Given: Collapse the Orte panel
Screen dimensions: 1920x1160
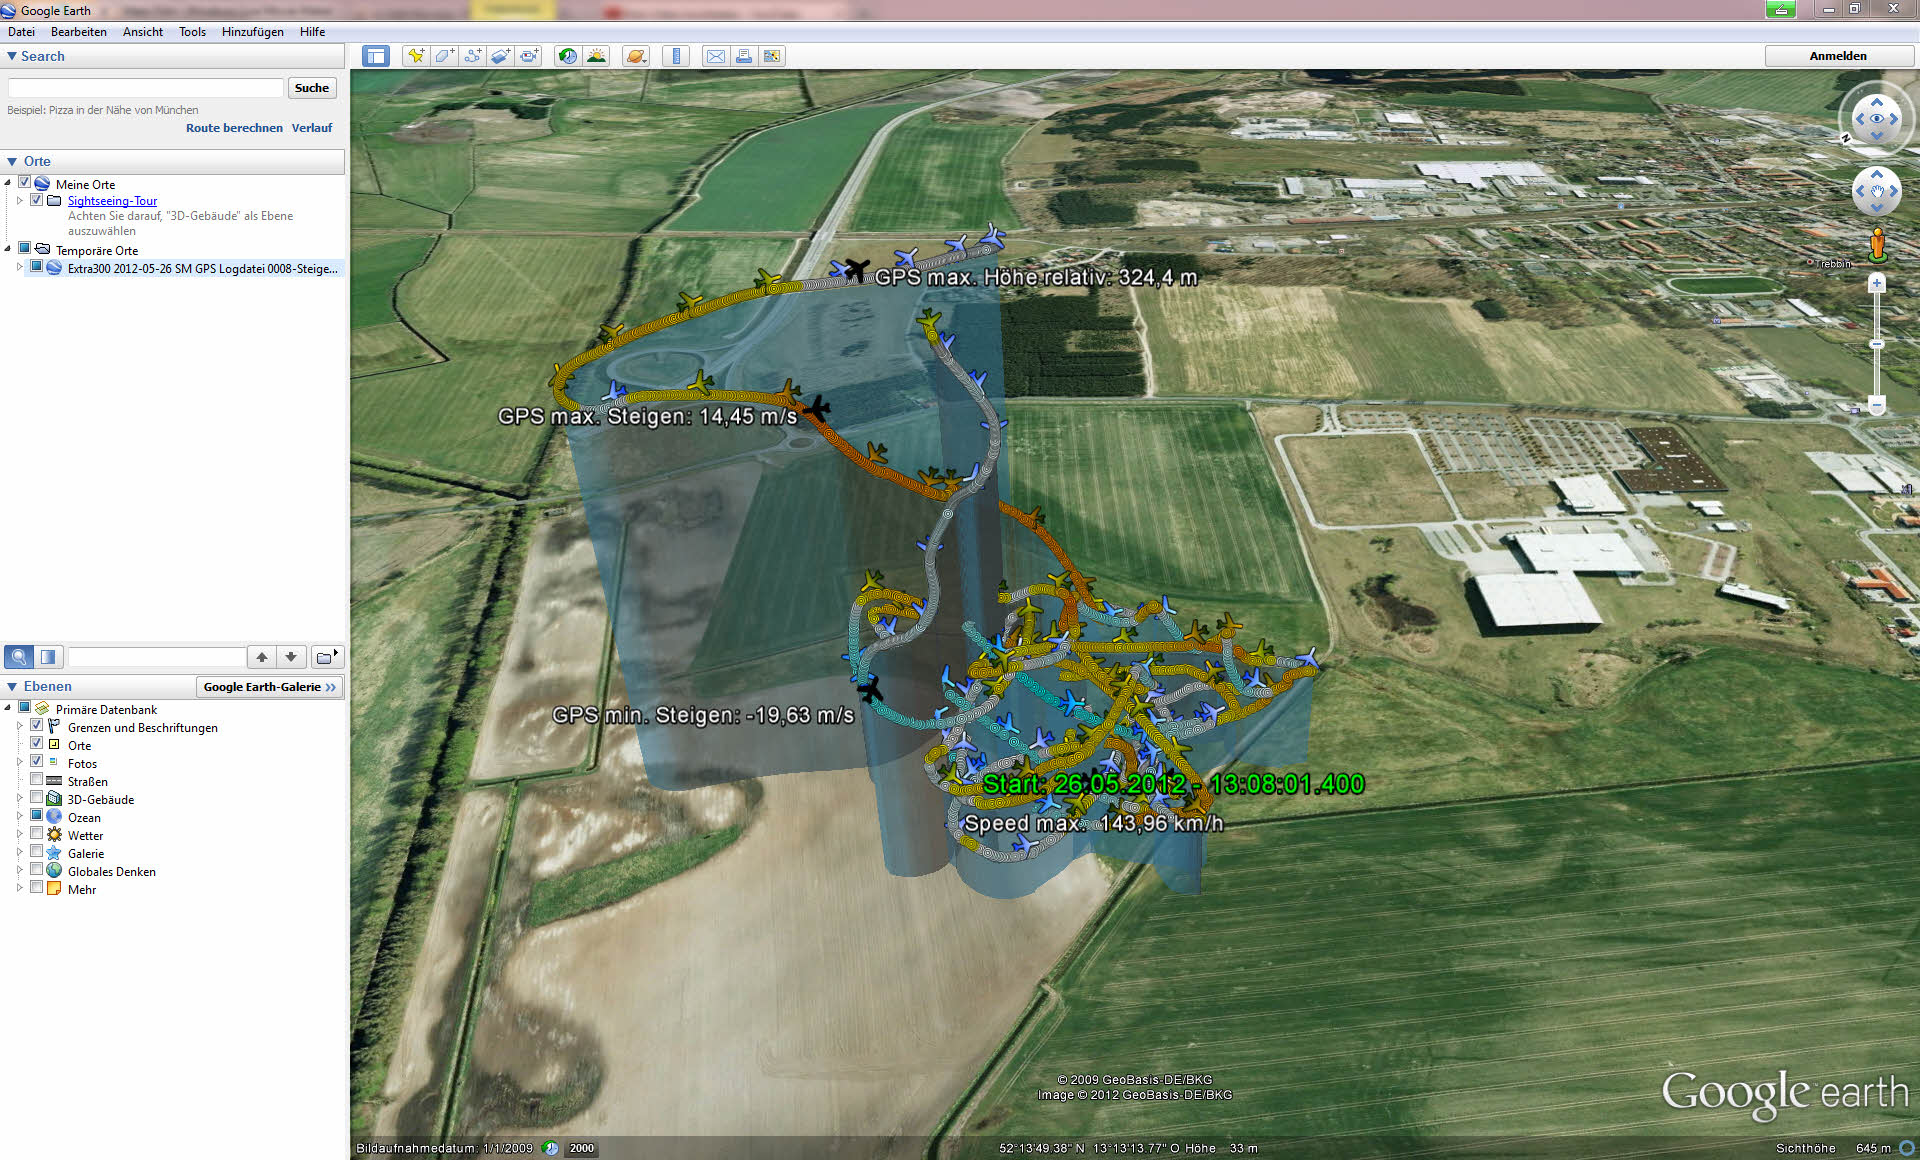Looking at the screenshot, I should coord(12,161).
